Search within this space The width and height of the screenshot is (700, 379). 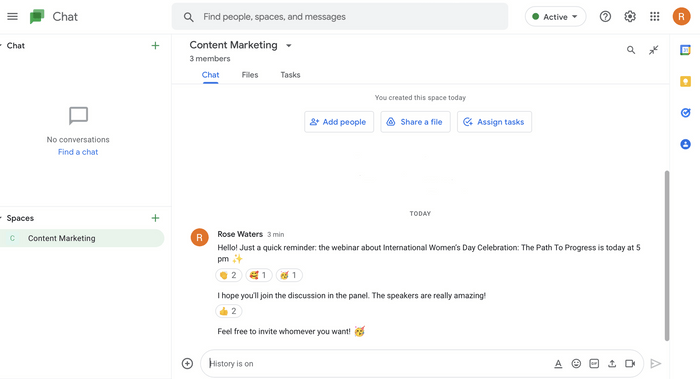pos(631,50)
